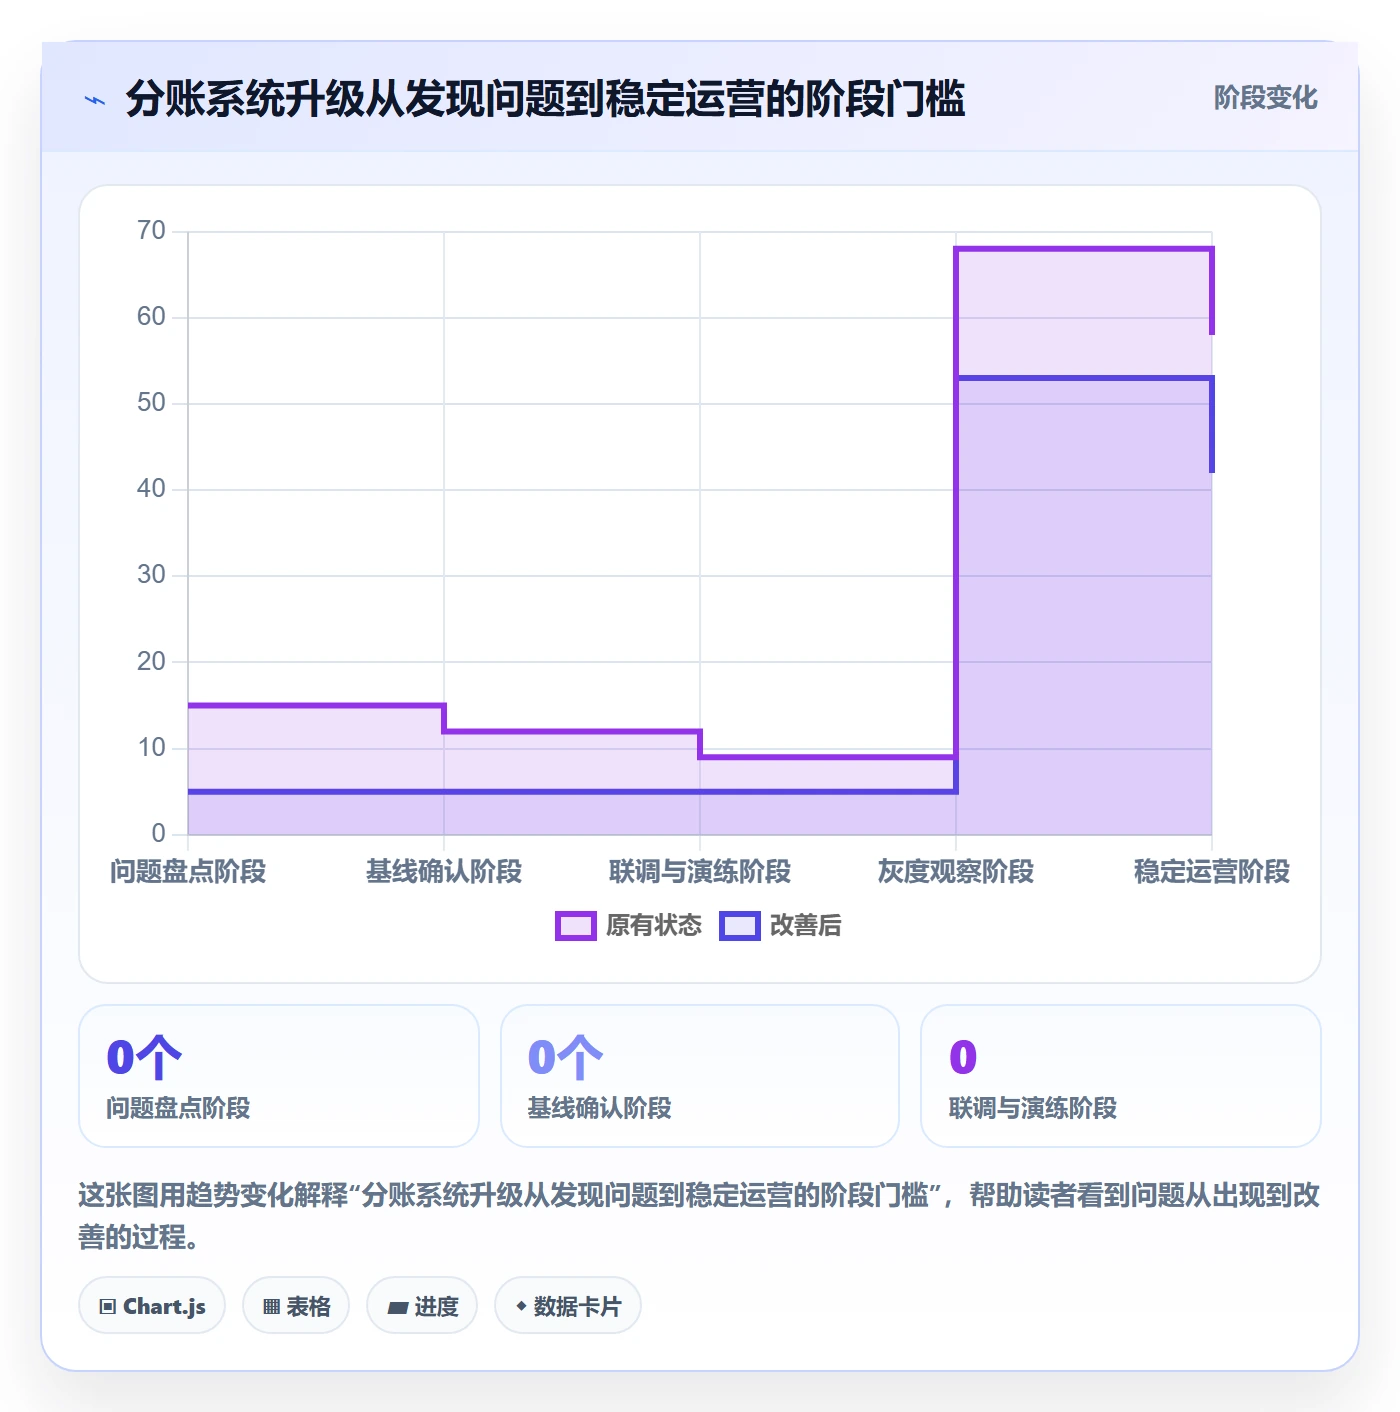Screen dimensions: 1400x1412
Task: Click the y-axis value 50
Action: tap(151, 403)
